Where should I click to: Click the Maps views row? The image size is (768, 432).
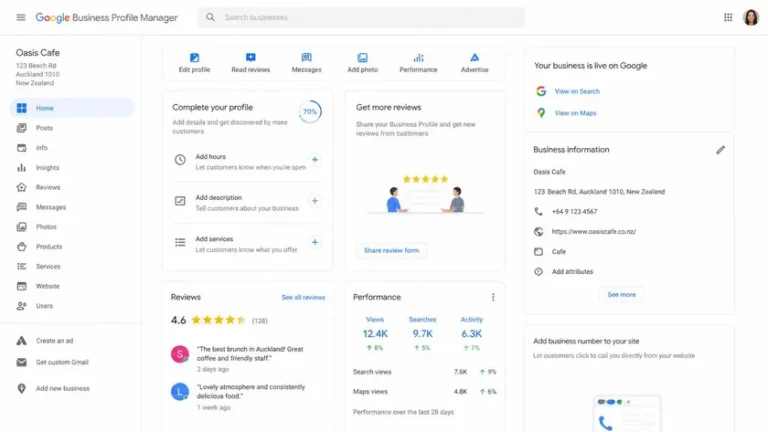point(425,391)
